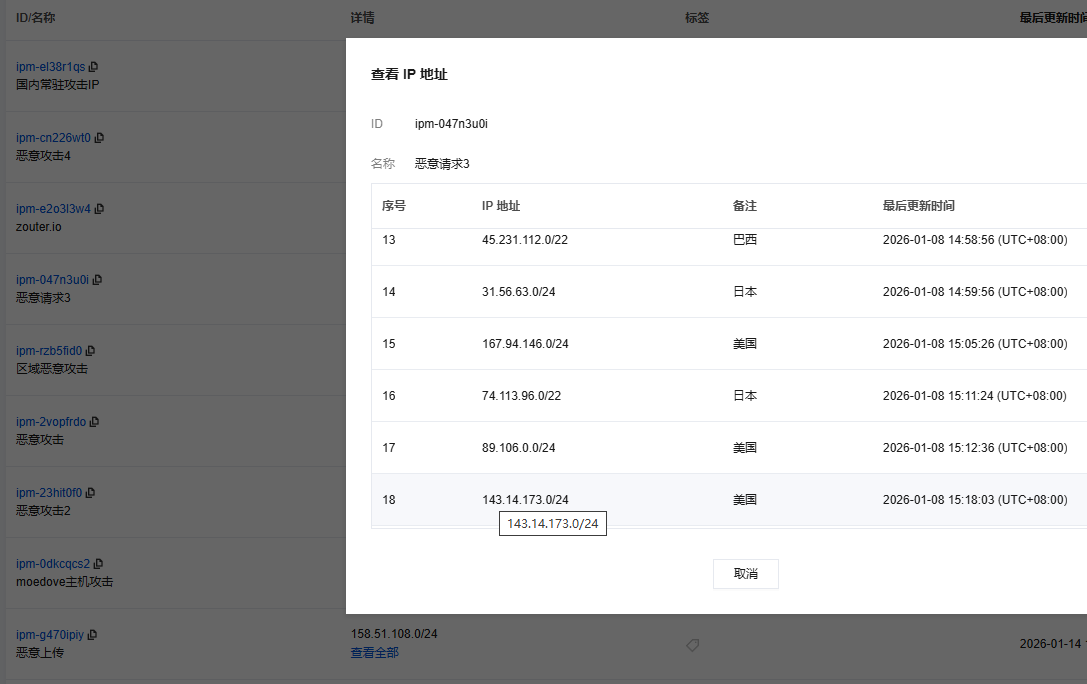Click copy icon beside ipm-cn226wt0
This screenshot has height=684, width=1087.
point(99,138)
